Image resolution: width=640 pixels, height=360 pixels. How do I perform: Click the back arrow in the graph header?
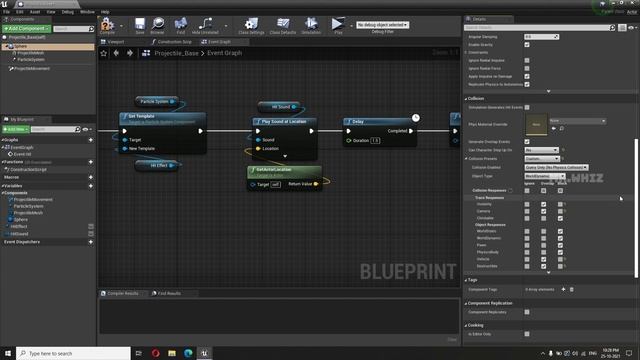tap(116, 53)
